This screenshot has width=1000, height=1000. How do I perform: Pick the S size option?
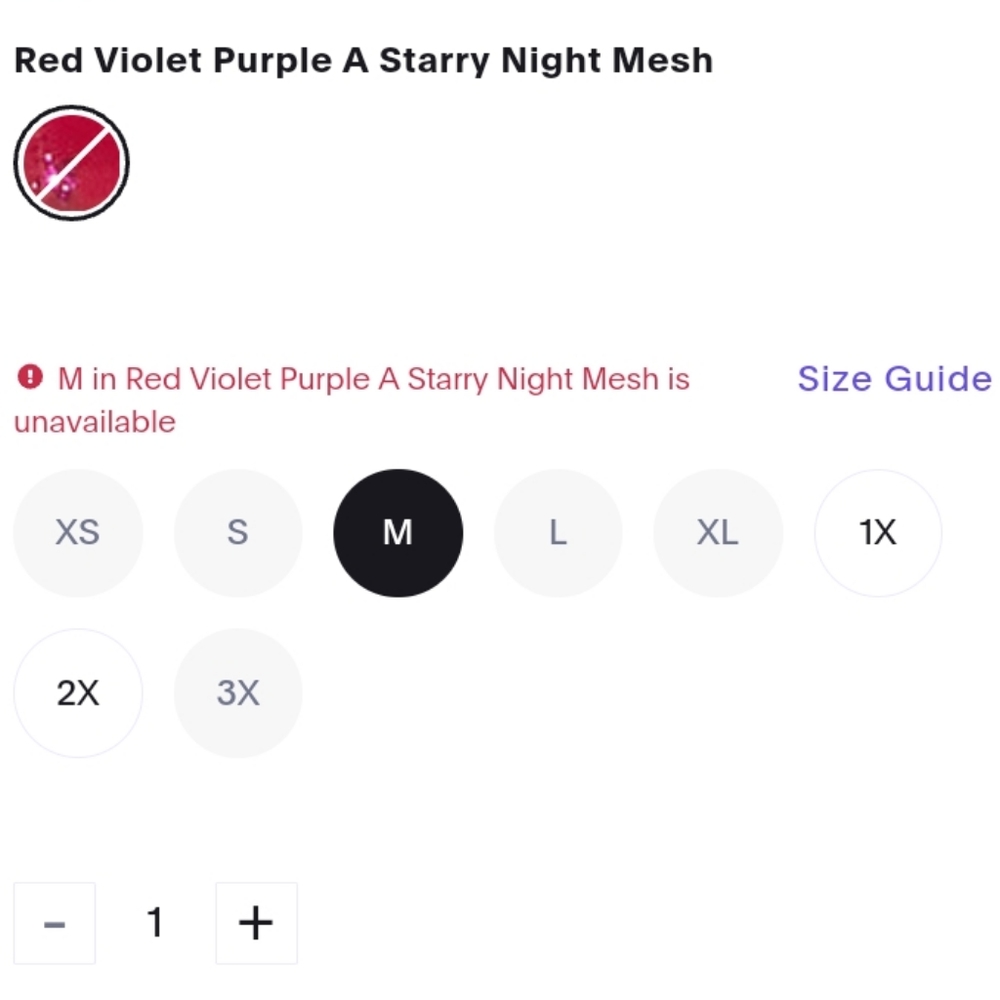[x=238, y=533]
